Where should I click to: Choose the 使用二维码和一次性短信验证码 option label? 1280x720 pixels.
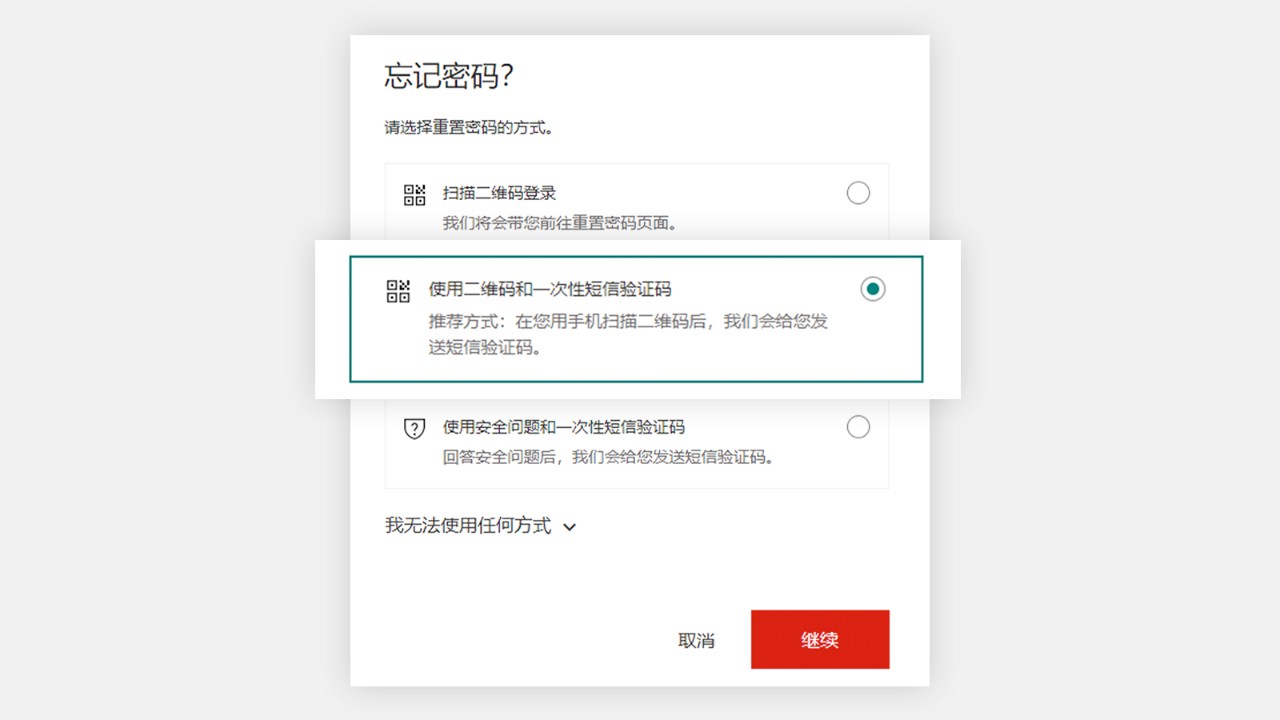(x=550, y=289)
